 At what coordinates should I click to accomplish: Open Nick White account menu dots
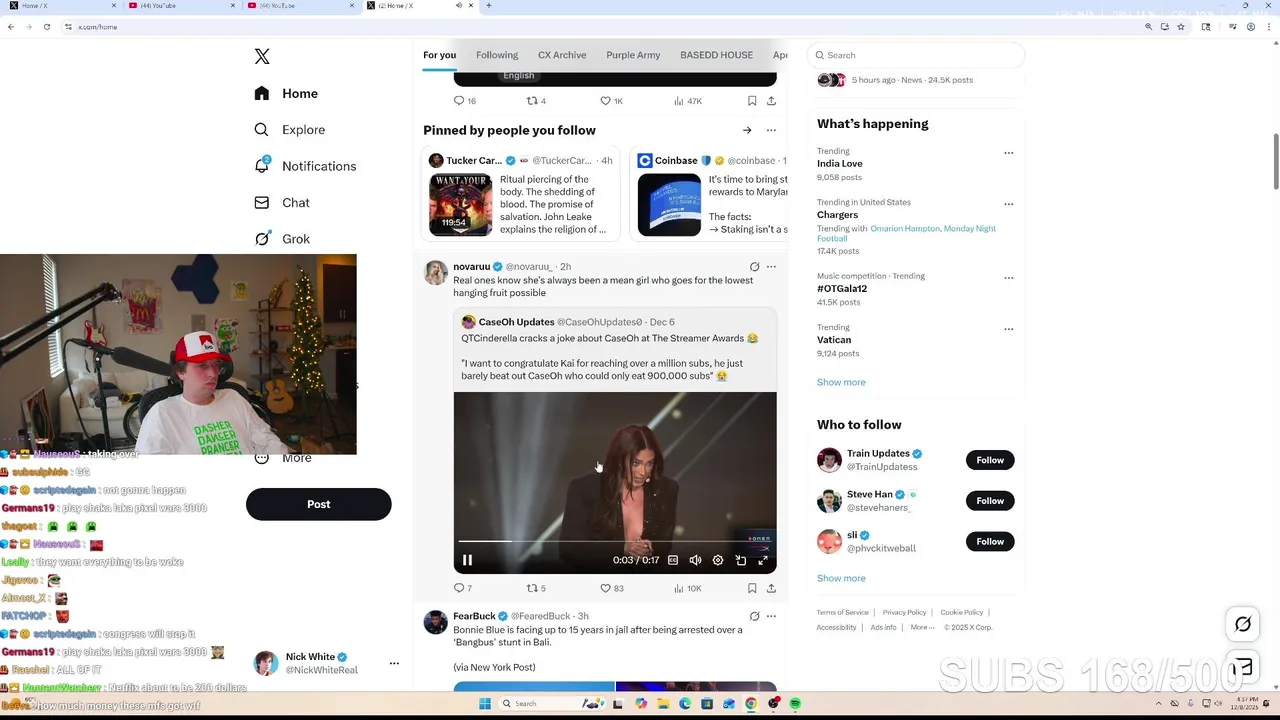click(394, 663)
